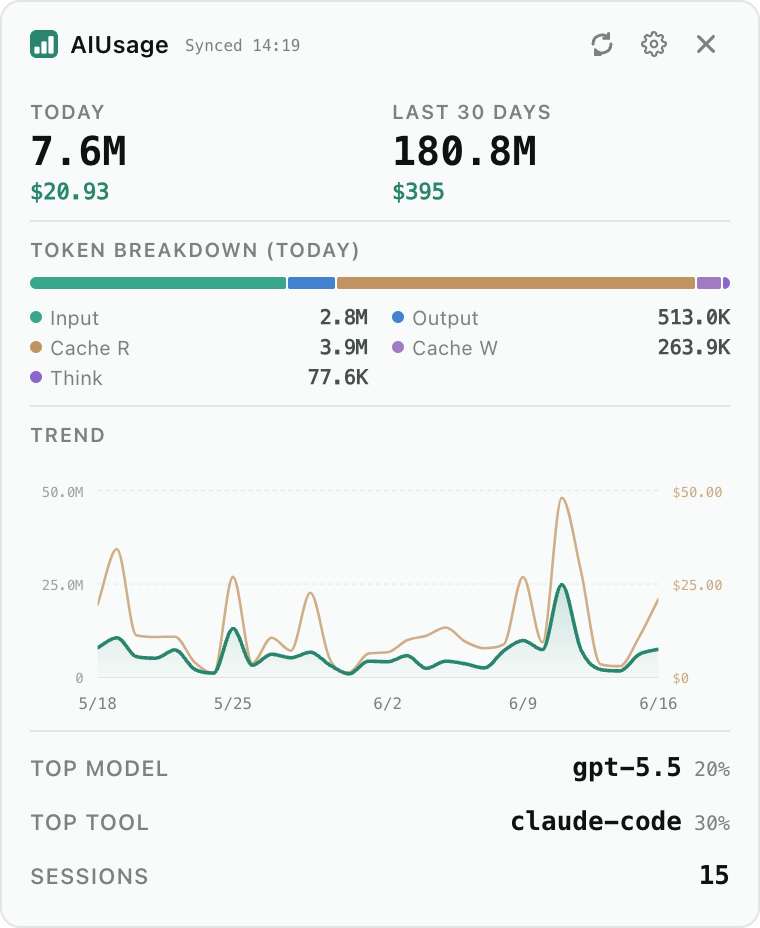Click the '25.0M' axis label

pos(63,585)
